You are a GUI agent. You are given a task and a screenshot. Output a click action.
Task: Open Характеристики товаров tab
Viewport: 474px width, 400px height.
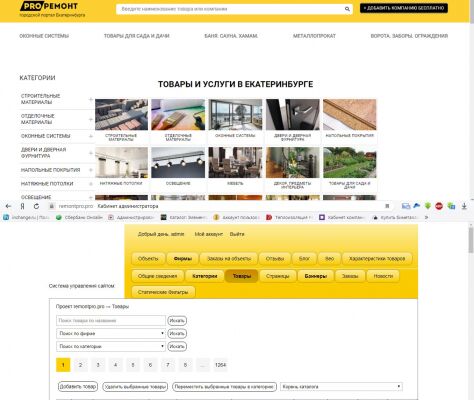[x=377, y=259]
